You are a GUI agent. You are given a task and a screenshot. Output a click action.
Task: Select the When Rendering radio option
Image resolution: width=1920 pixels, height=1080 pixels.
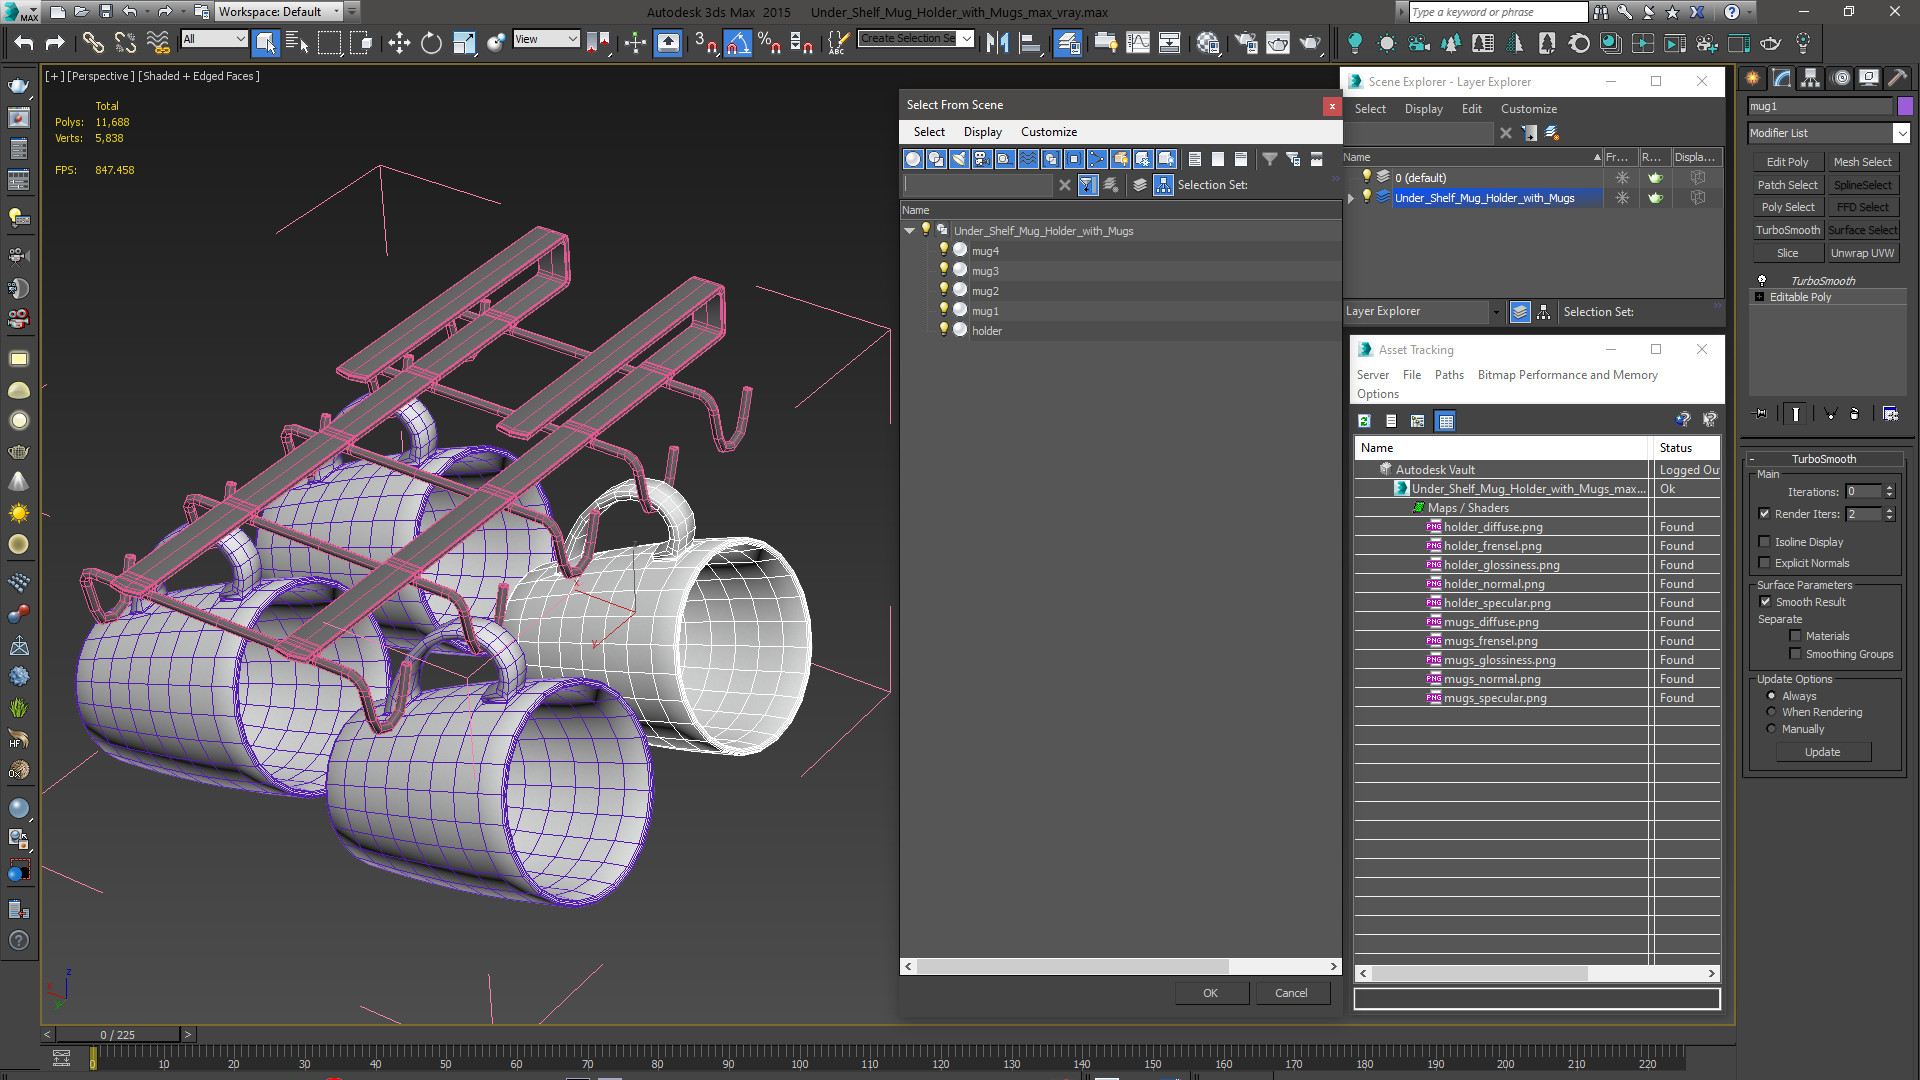[1772, 712]
